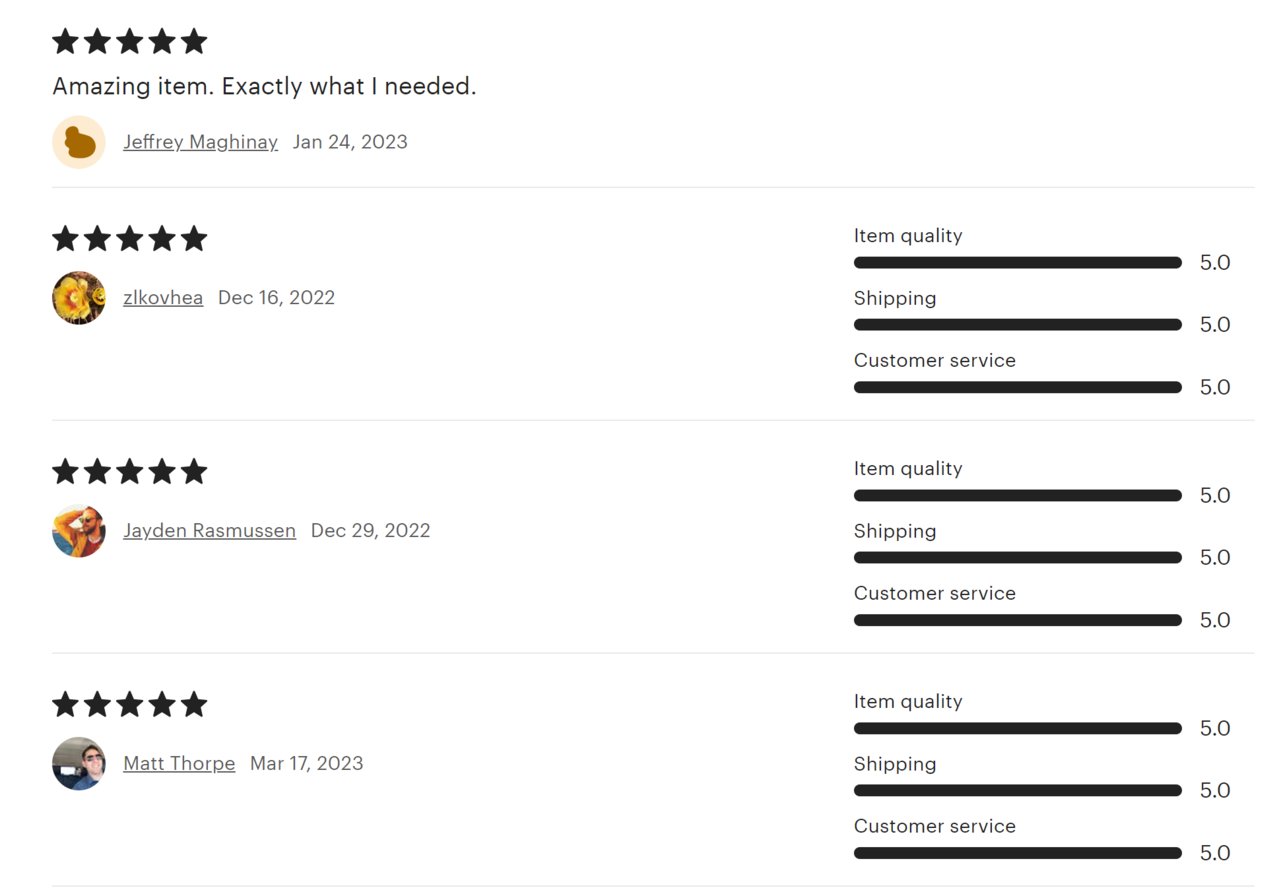Open Matt Thorpe's profile link
Screen dimensions: 1279x890
click(x=179, y=764)
